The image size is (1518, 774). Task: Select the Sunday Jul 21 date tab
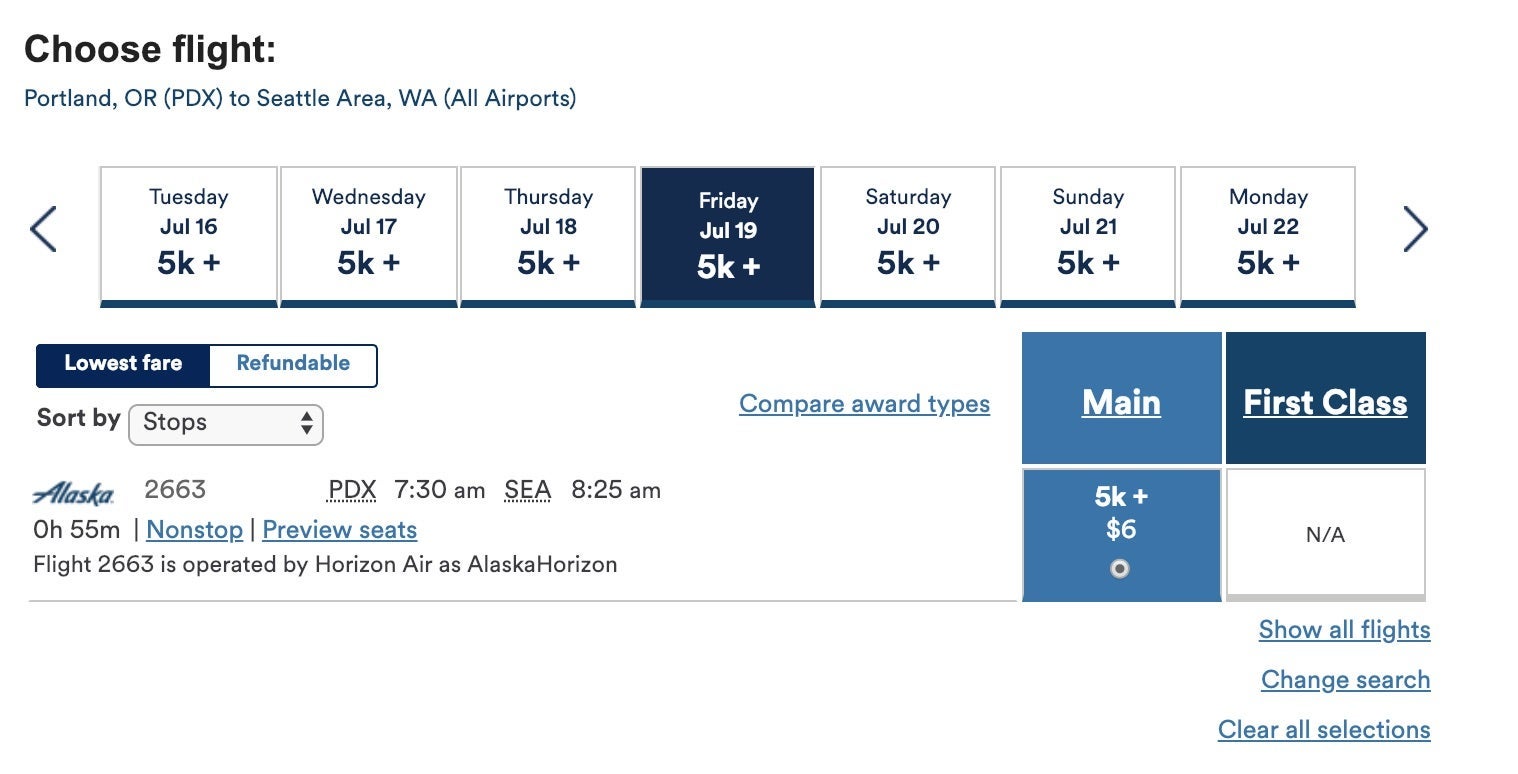(x=1087, y=233)
